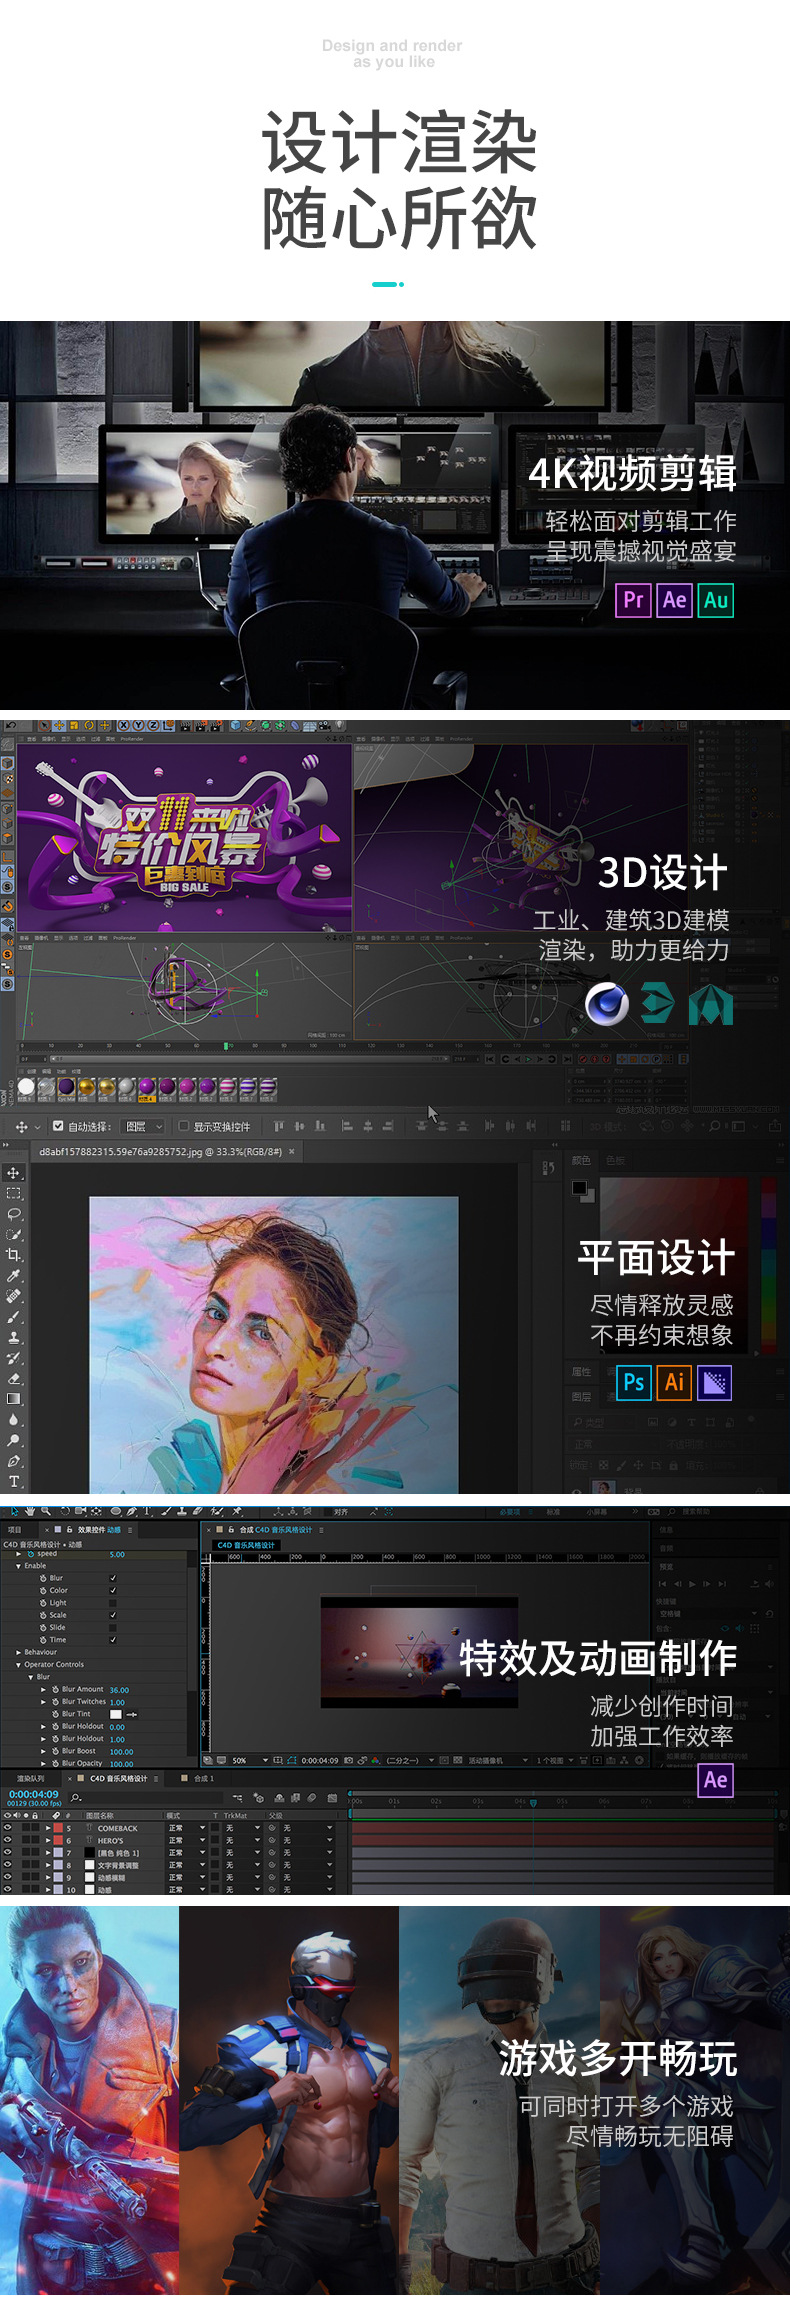Select the 效果控件 panel tab
The height and width of the screenshot is (2324, 790).
pos(91,1529)
